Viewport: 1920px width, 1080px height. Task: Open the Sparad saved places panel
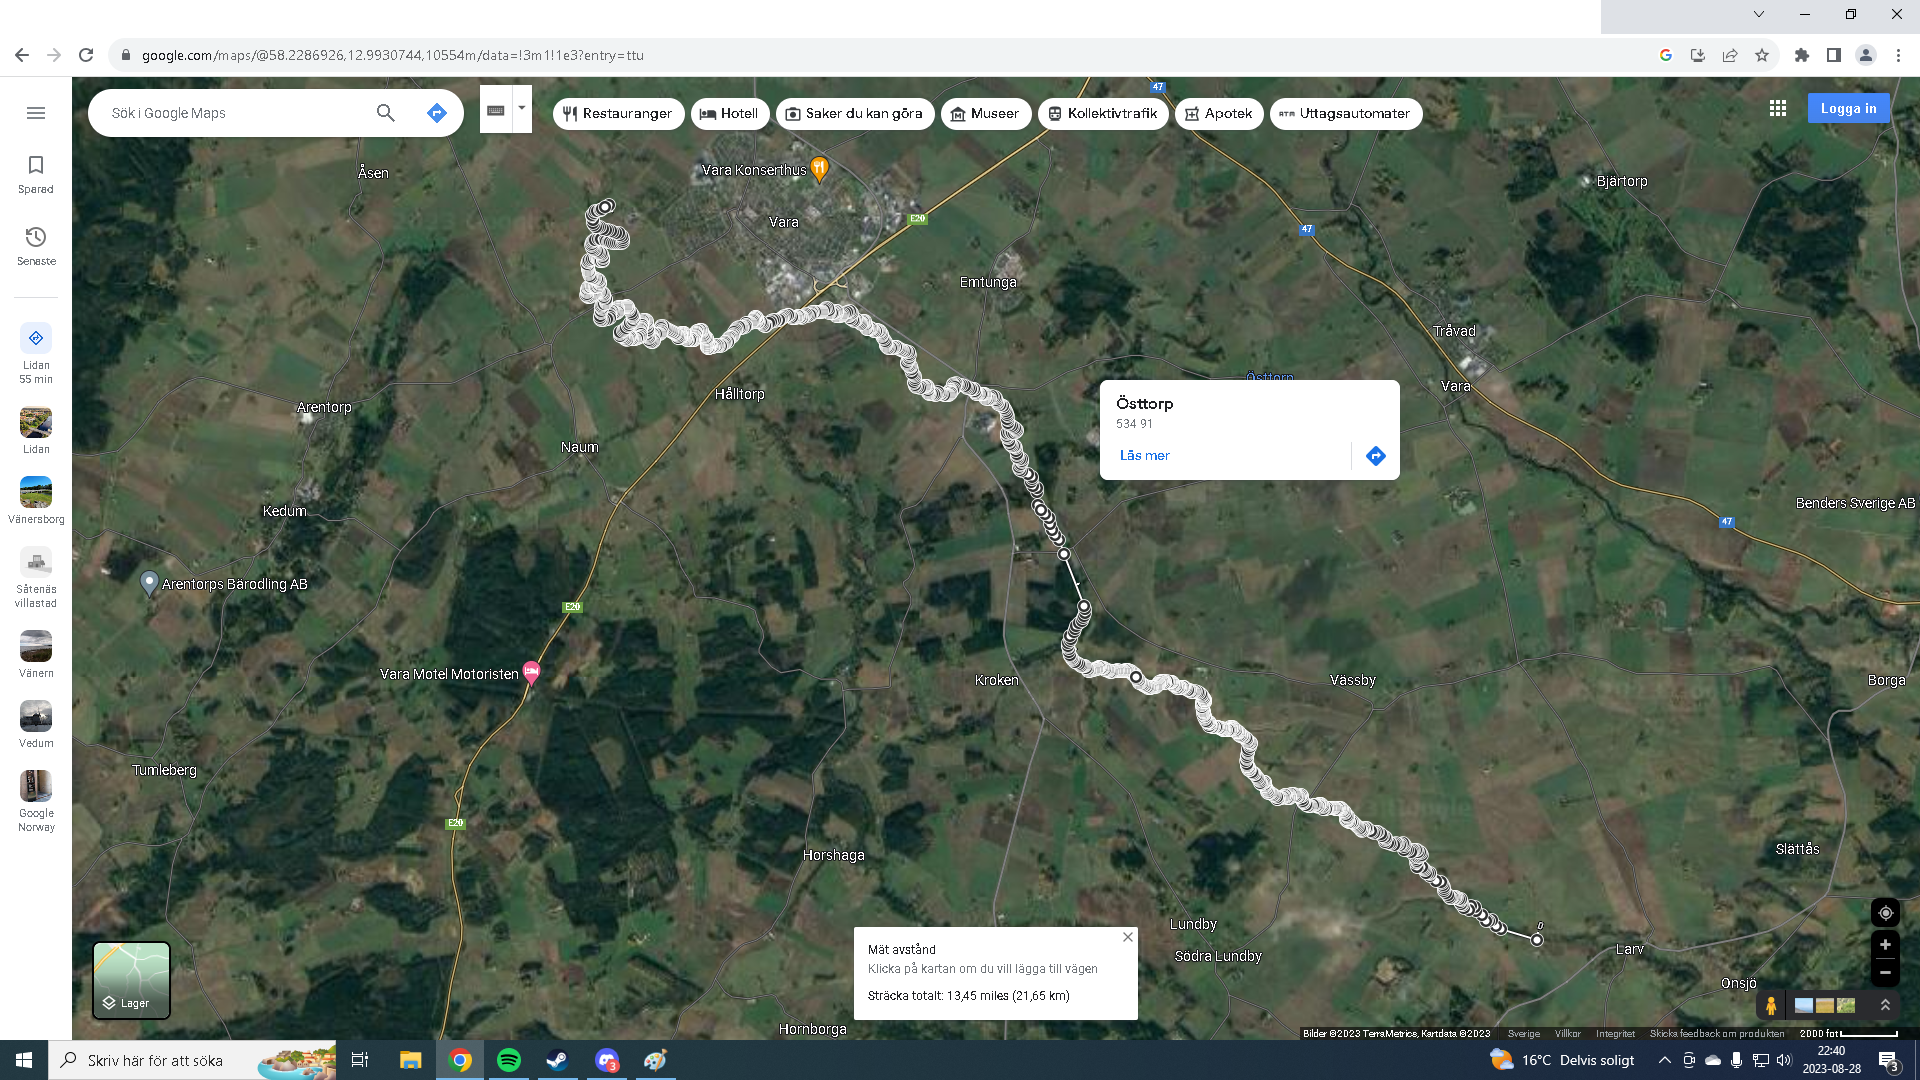point(36,173)
